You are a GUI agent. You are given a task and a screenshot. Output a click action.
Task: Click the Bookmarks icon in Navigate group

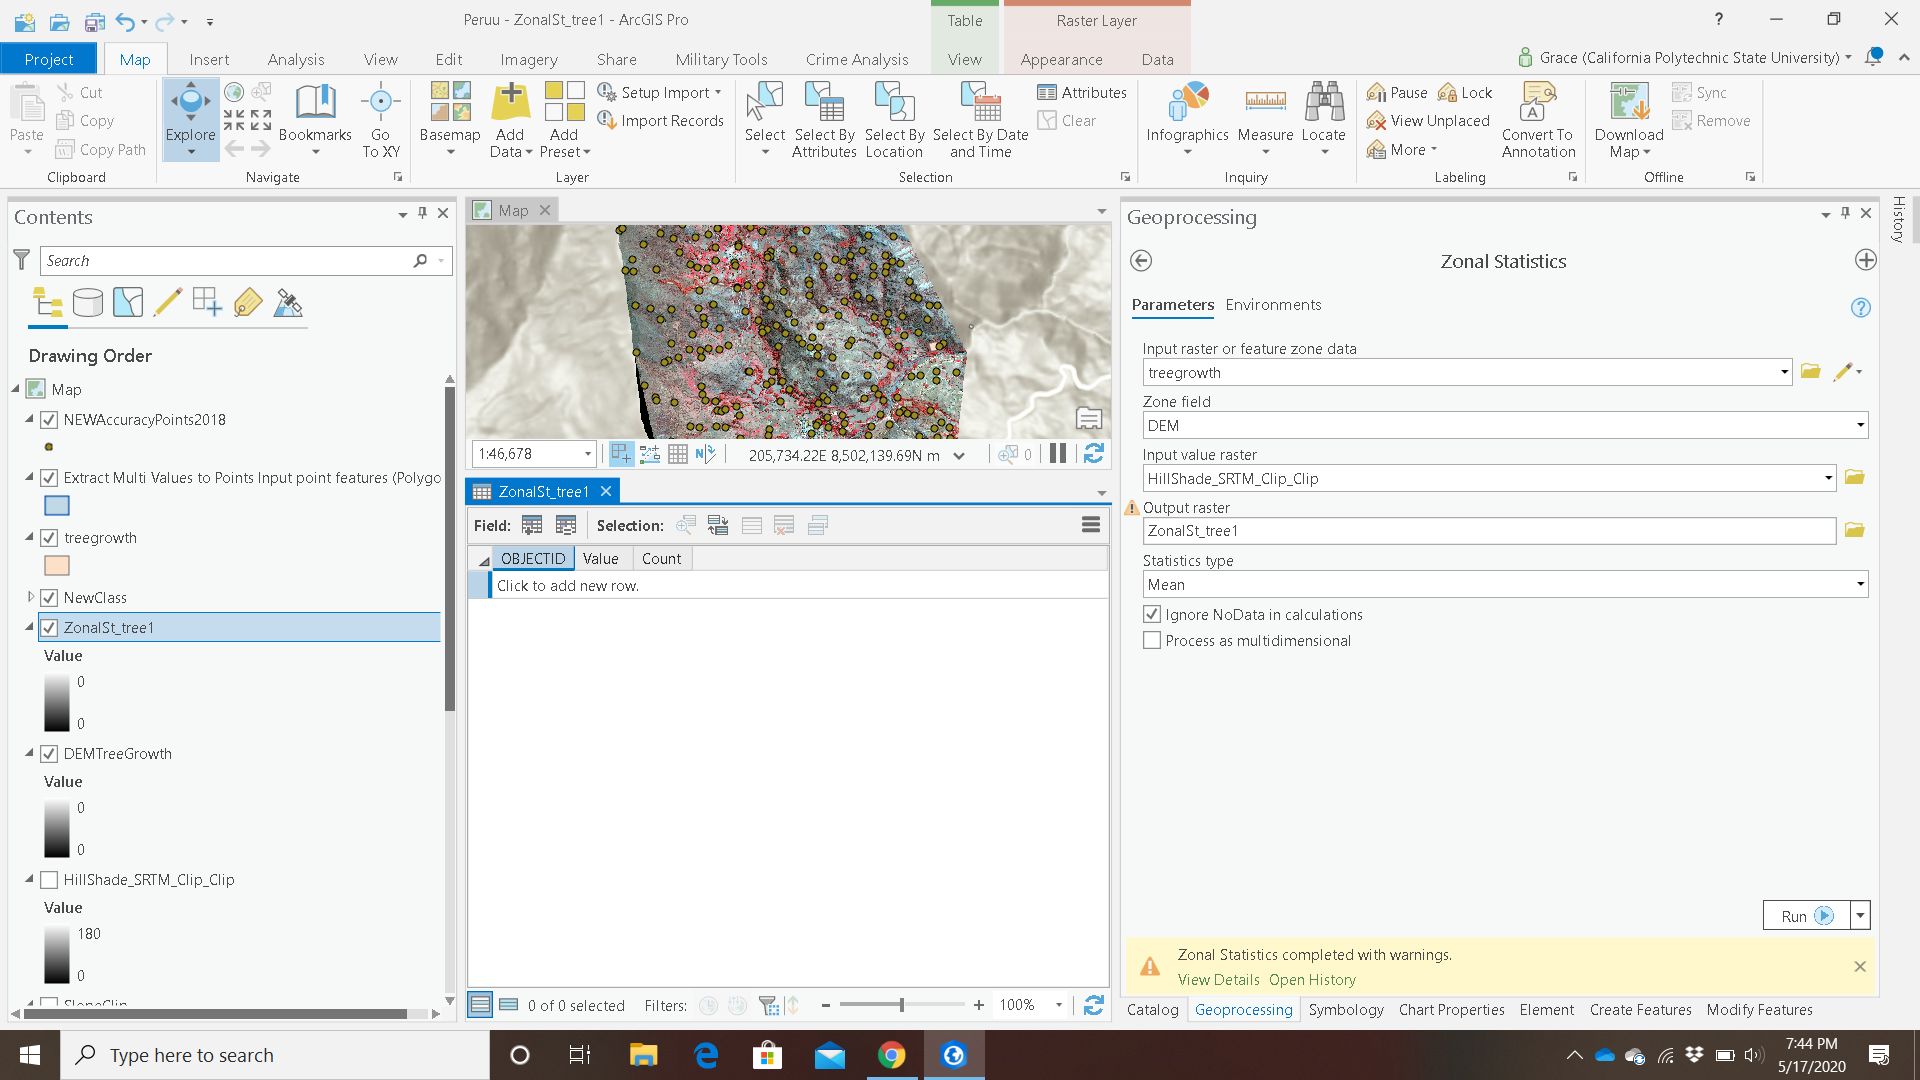(315, 103)
